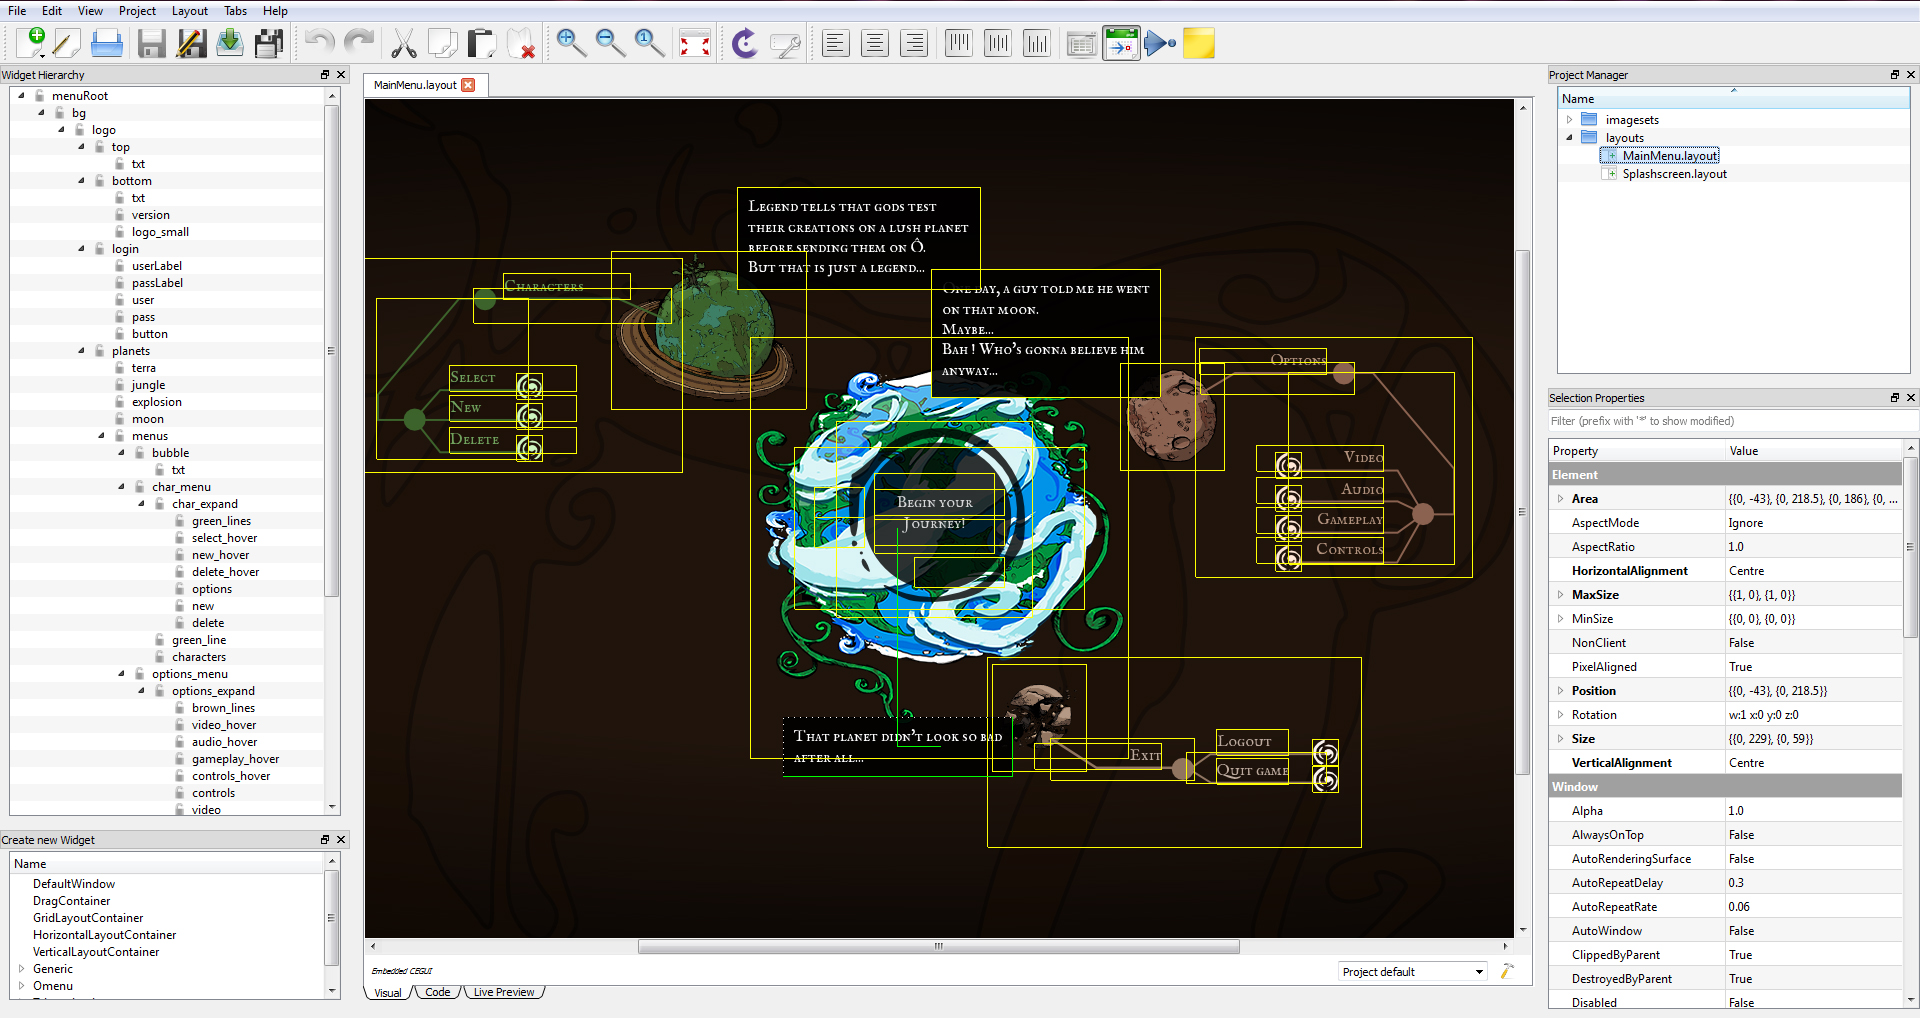Expand the Generic widget category
The width and height of the screenshot is (1920, 1018).
22,969
